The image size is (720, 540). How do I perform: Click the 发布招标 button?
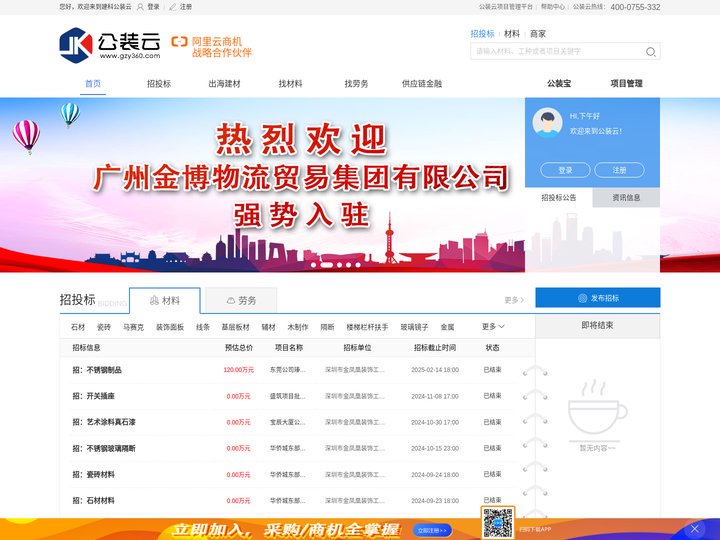click(x=598, y=298)
